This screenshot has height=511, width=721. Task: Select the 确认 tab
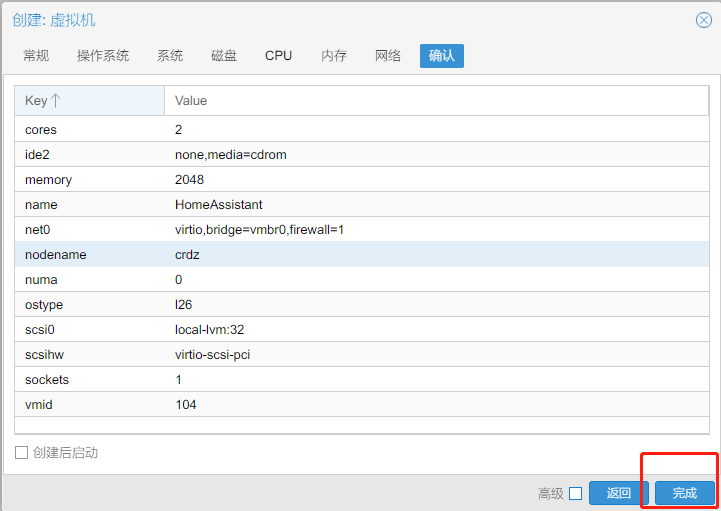(441, 56)
